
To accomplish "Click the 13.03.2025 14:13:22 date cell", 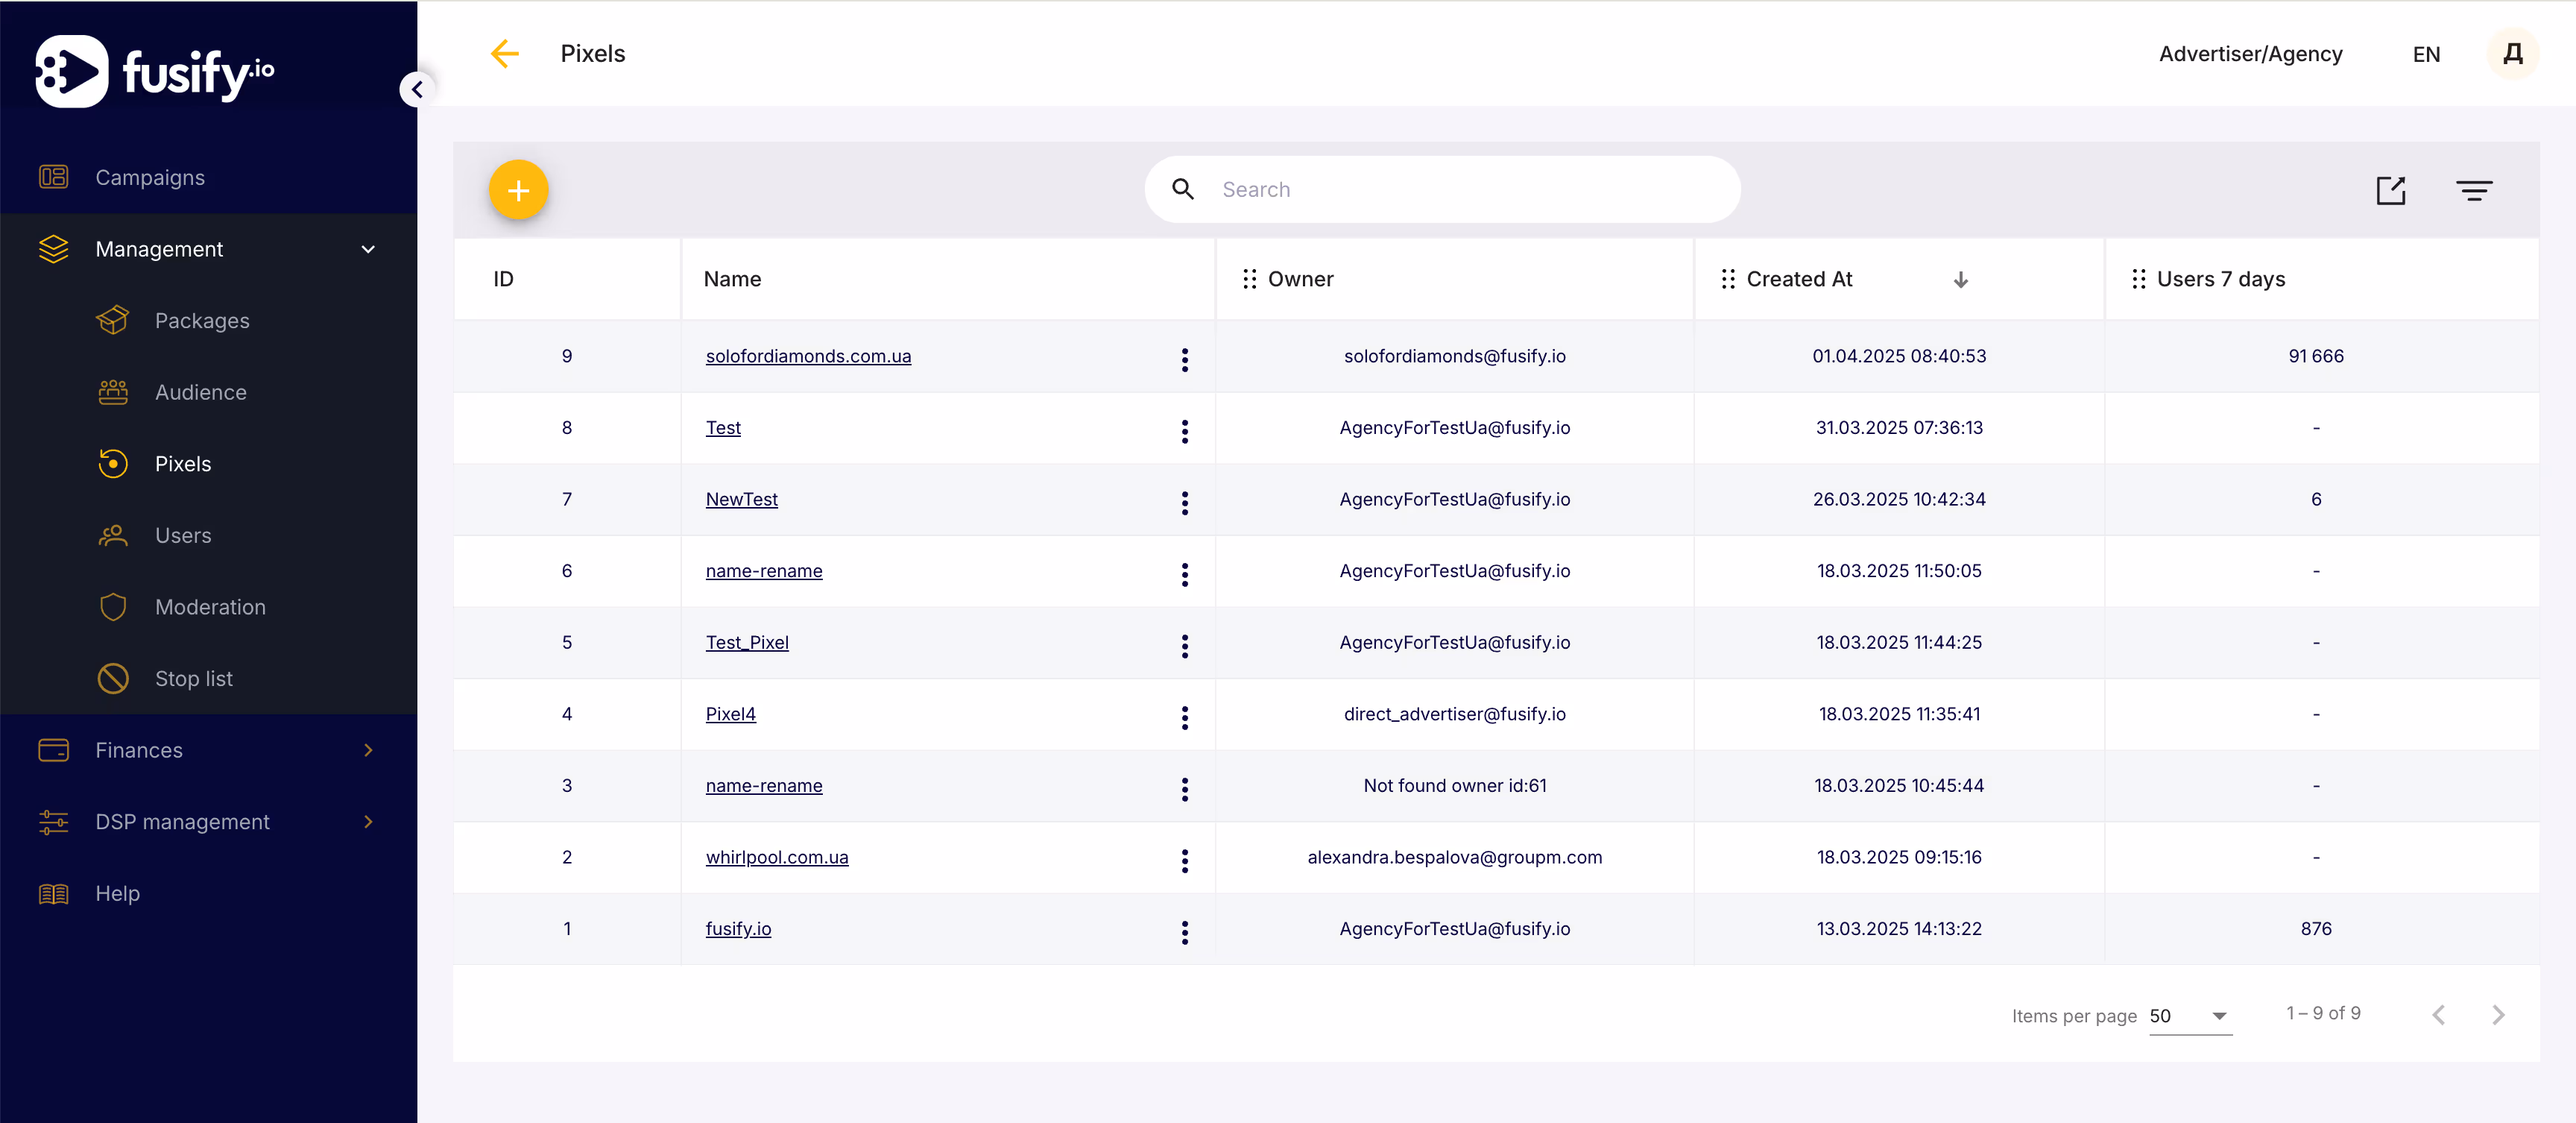I will pos(1899,928).
